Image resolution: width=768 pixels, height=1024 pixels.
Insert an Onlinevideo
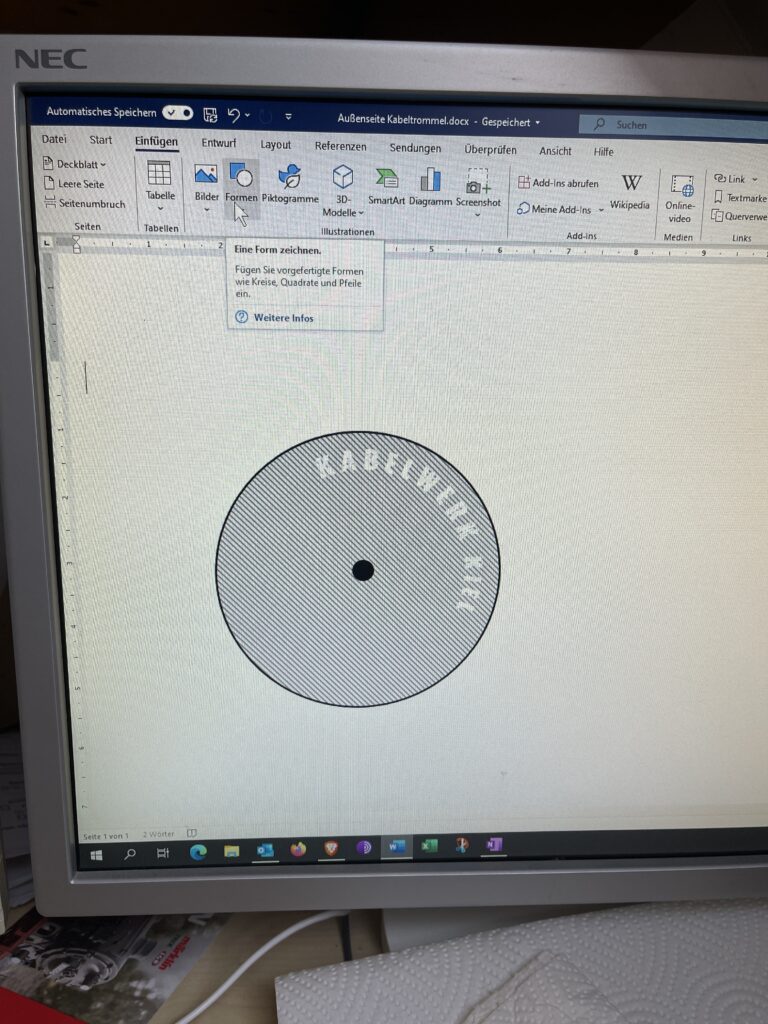[680, 199]
